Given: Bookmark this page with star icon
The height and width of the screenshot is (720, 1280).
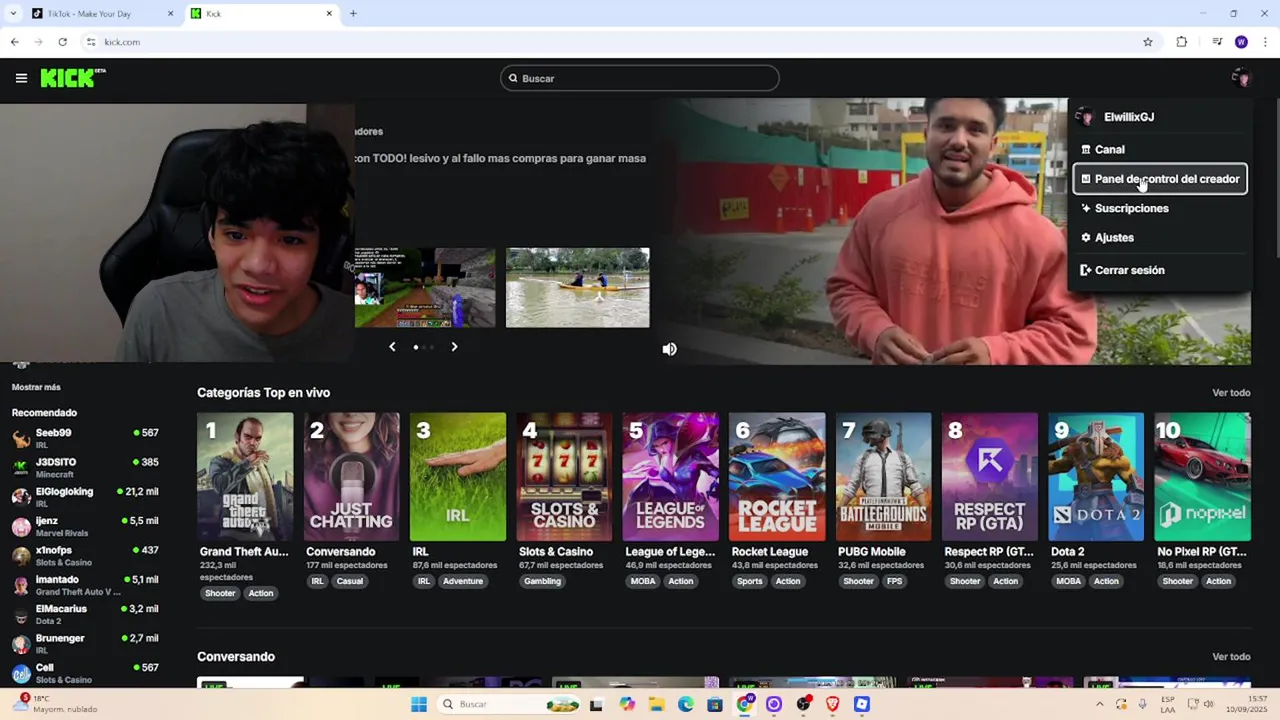Looking at the screenshot, I should point(1148,42).
